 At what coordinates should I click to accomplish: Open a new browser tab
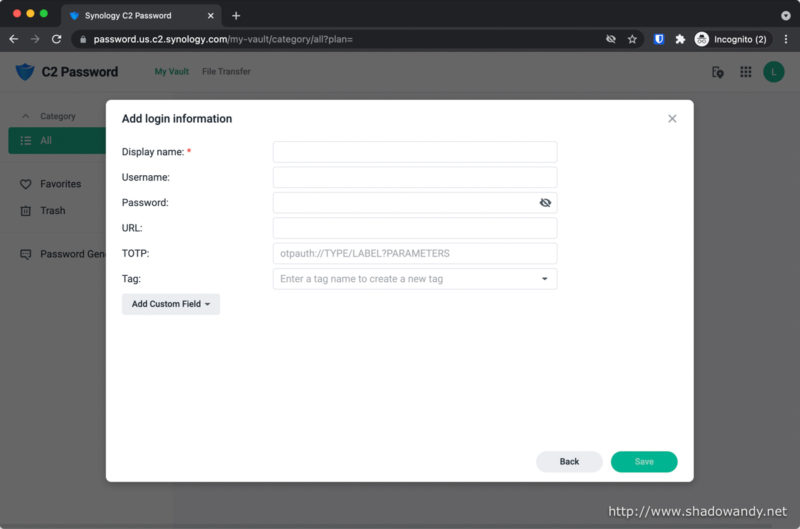(236, 15)
